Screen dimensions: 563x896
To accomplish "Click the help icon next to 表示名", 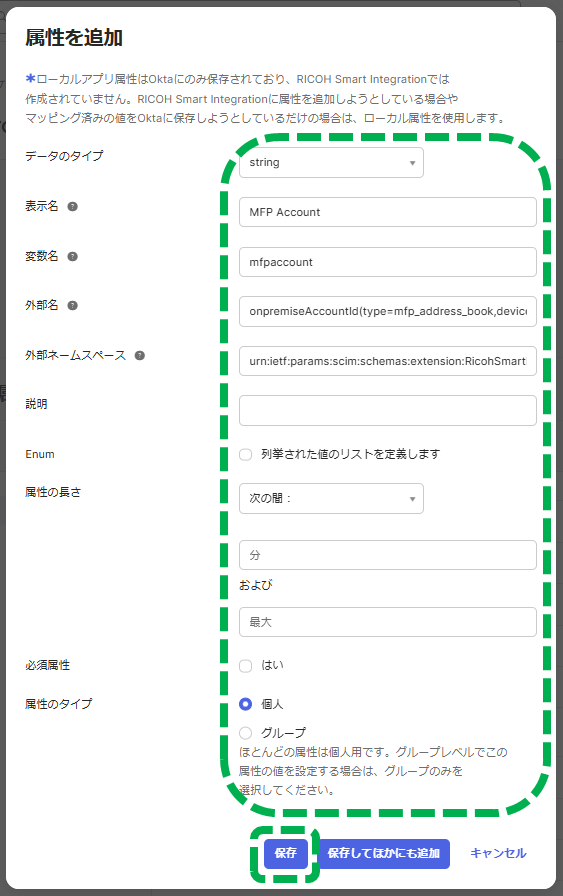I will click(73, 206).
